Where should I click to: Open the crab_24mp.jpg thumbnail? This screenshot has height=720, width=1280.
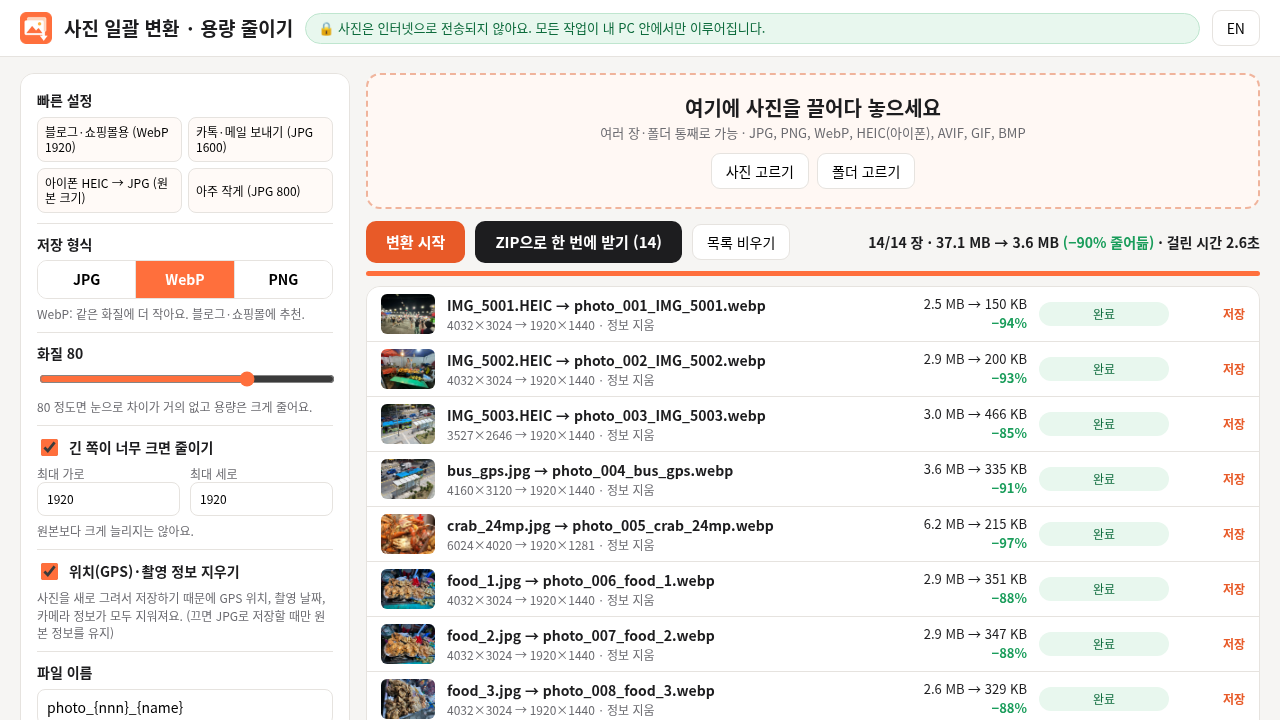point(408,534)
